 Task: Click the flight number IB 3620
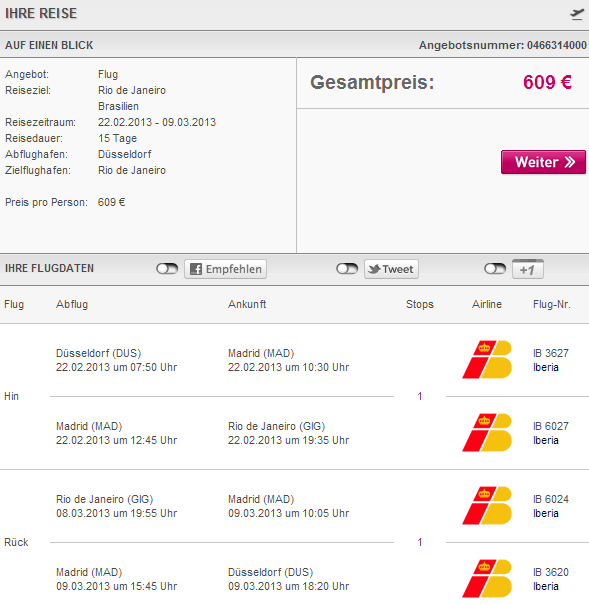tap(551, 572)
